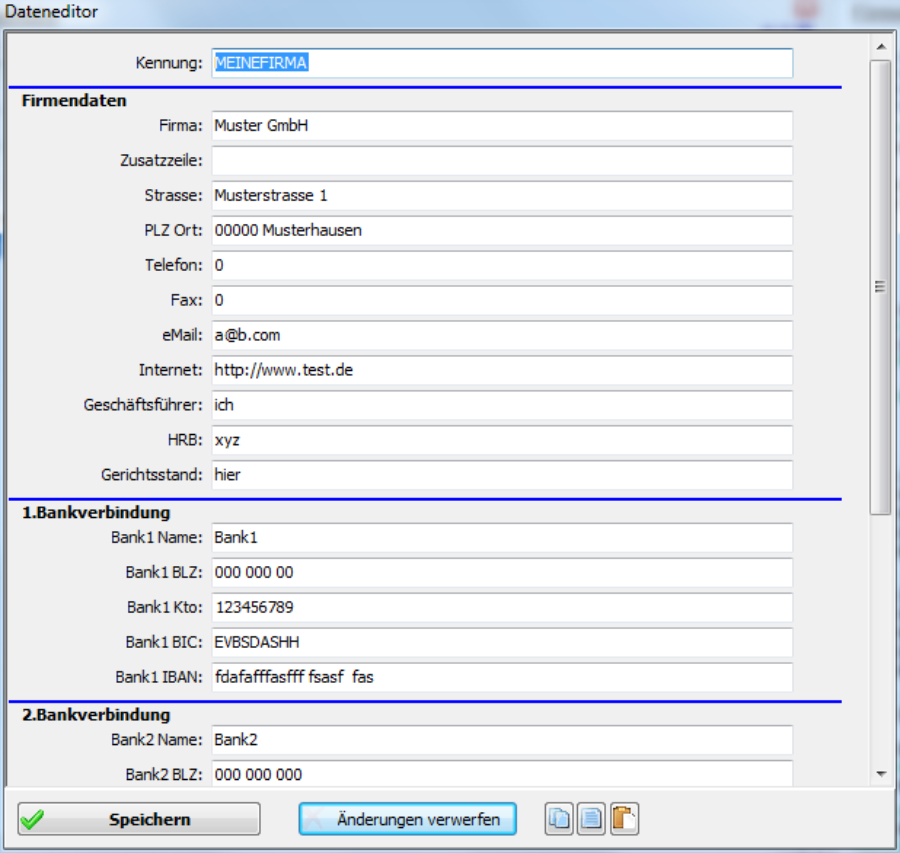Click Speichern button with green checkmark
Viewport: 900px width, 853px height.
tap(139, 819)
